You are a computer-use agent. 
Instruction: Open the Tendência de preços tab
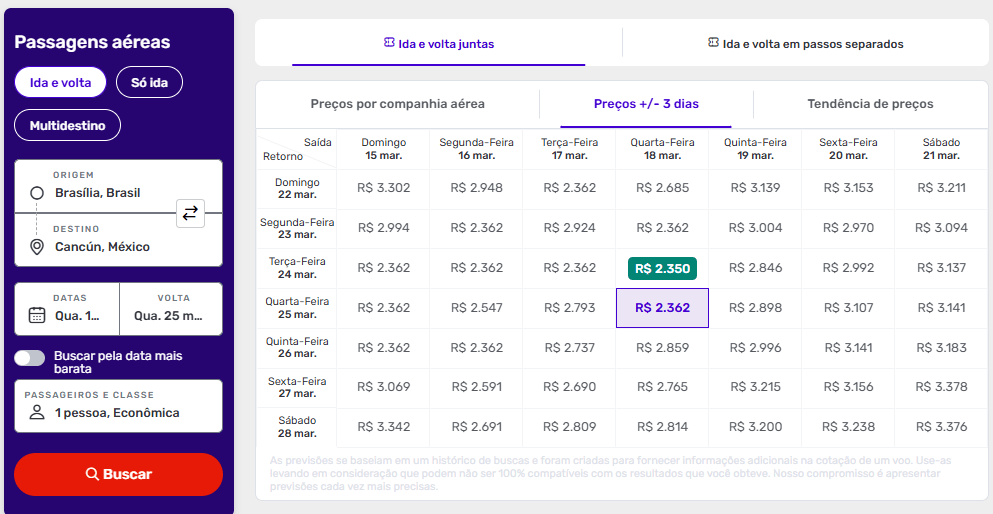[x=870, y=104]
